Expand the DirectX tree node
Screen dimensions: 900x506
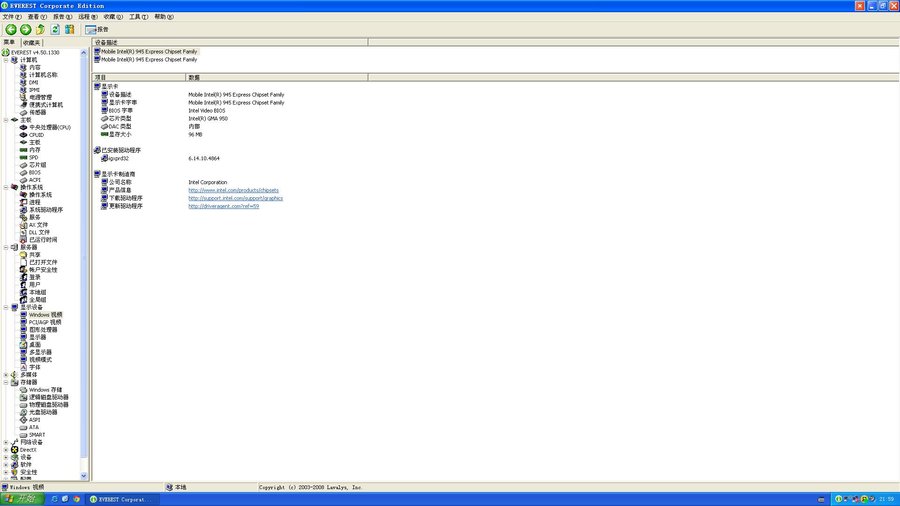coord(5,450)
